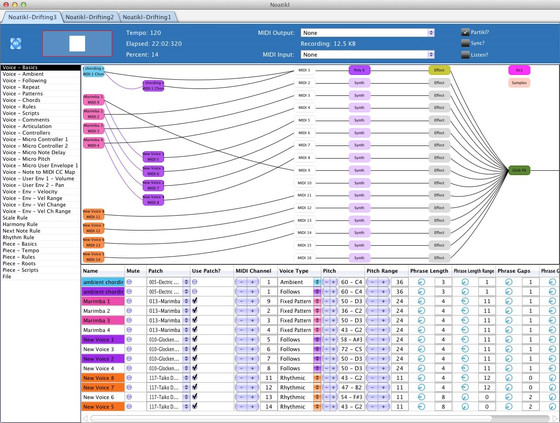
Task: Click the horizontal scrollbar below the voice table
Action: point(320,418)
